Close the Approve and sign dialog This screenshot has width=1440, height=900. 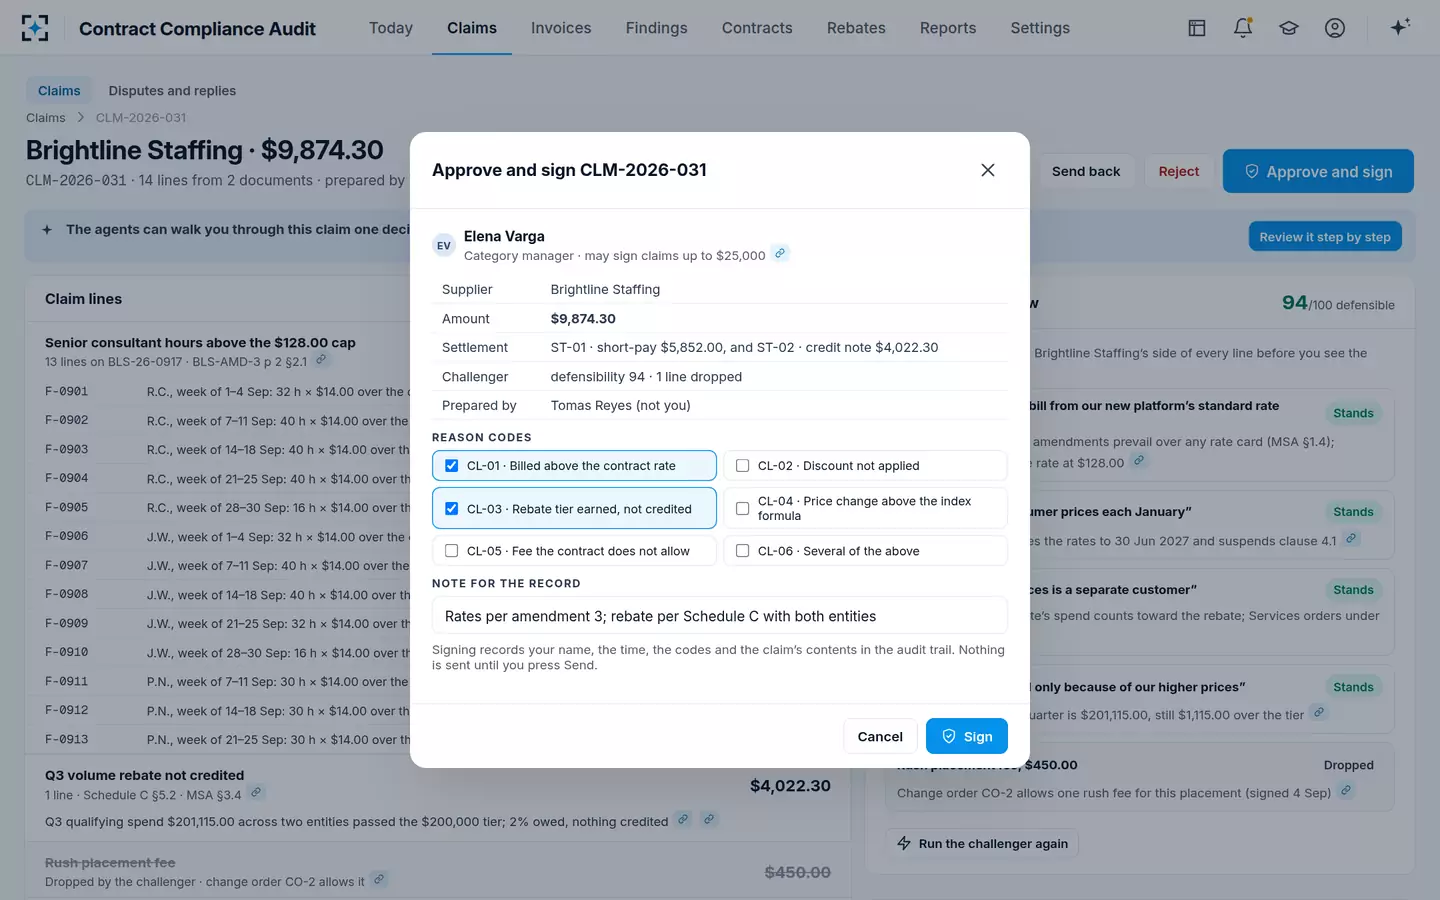pos(988,170)
